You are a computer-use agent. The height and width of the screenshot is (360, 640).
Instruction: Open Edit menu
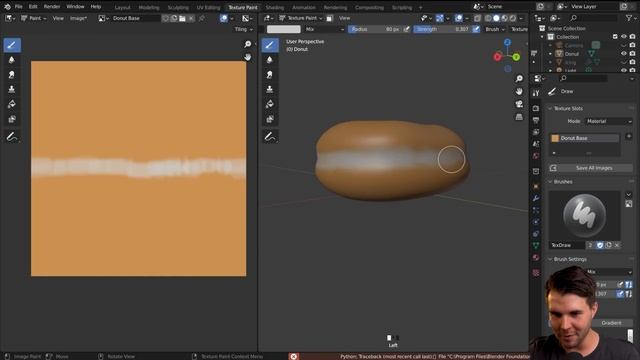coord(33,7)
